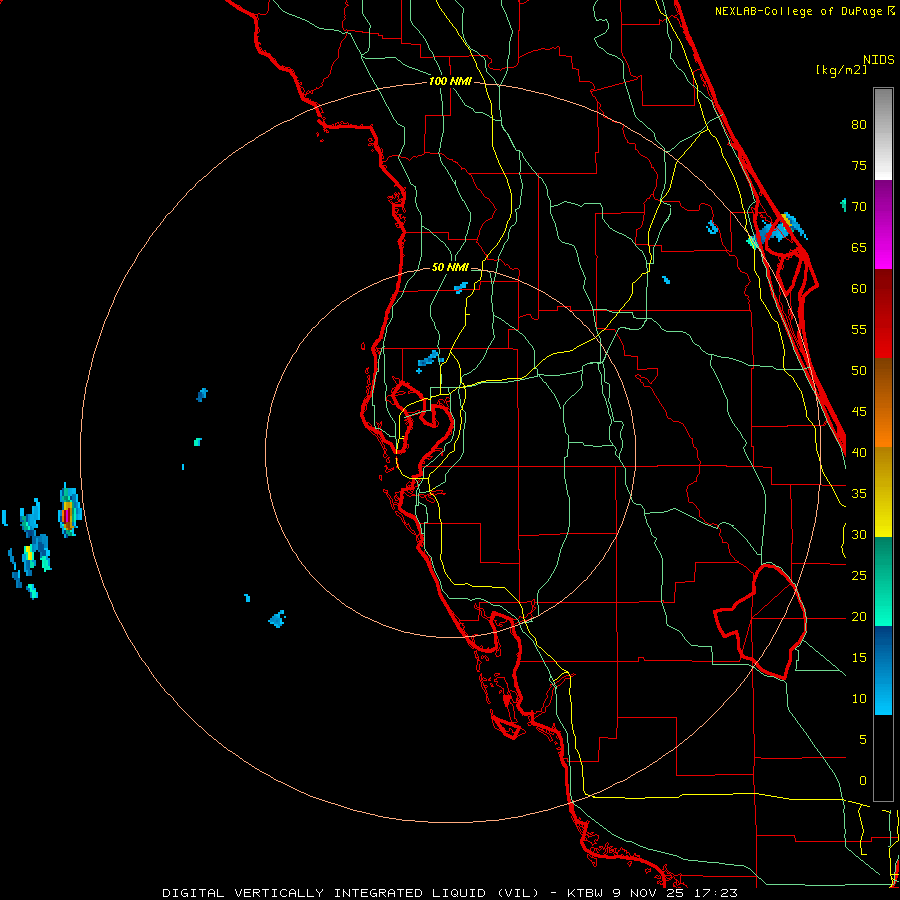Click the scale value 55
Image resolution: width=900 pixels, height=900 pixels.
tap(859, 329)
